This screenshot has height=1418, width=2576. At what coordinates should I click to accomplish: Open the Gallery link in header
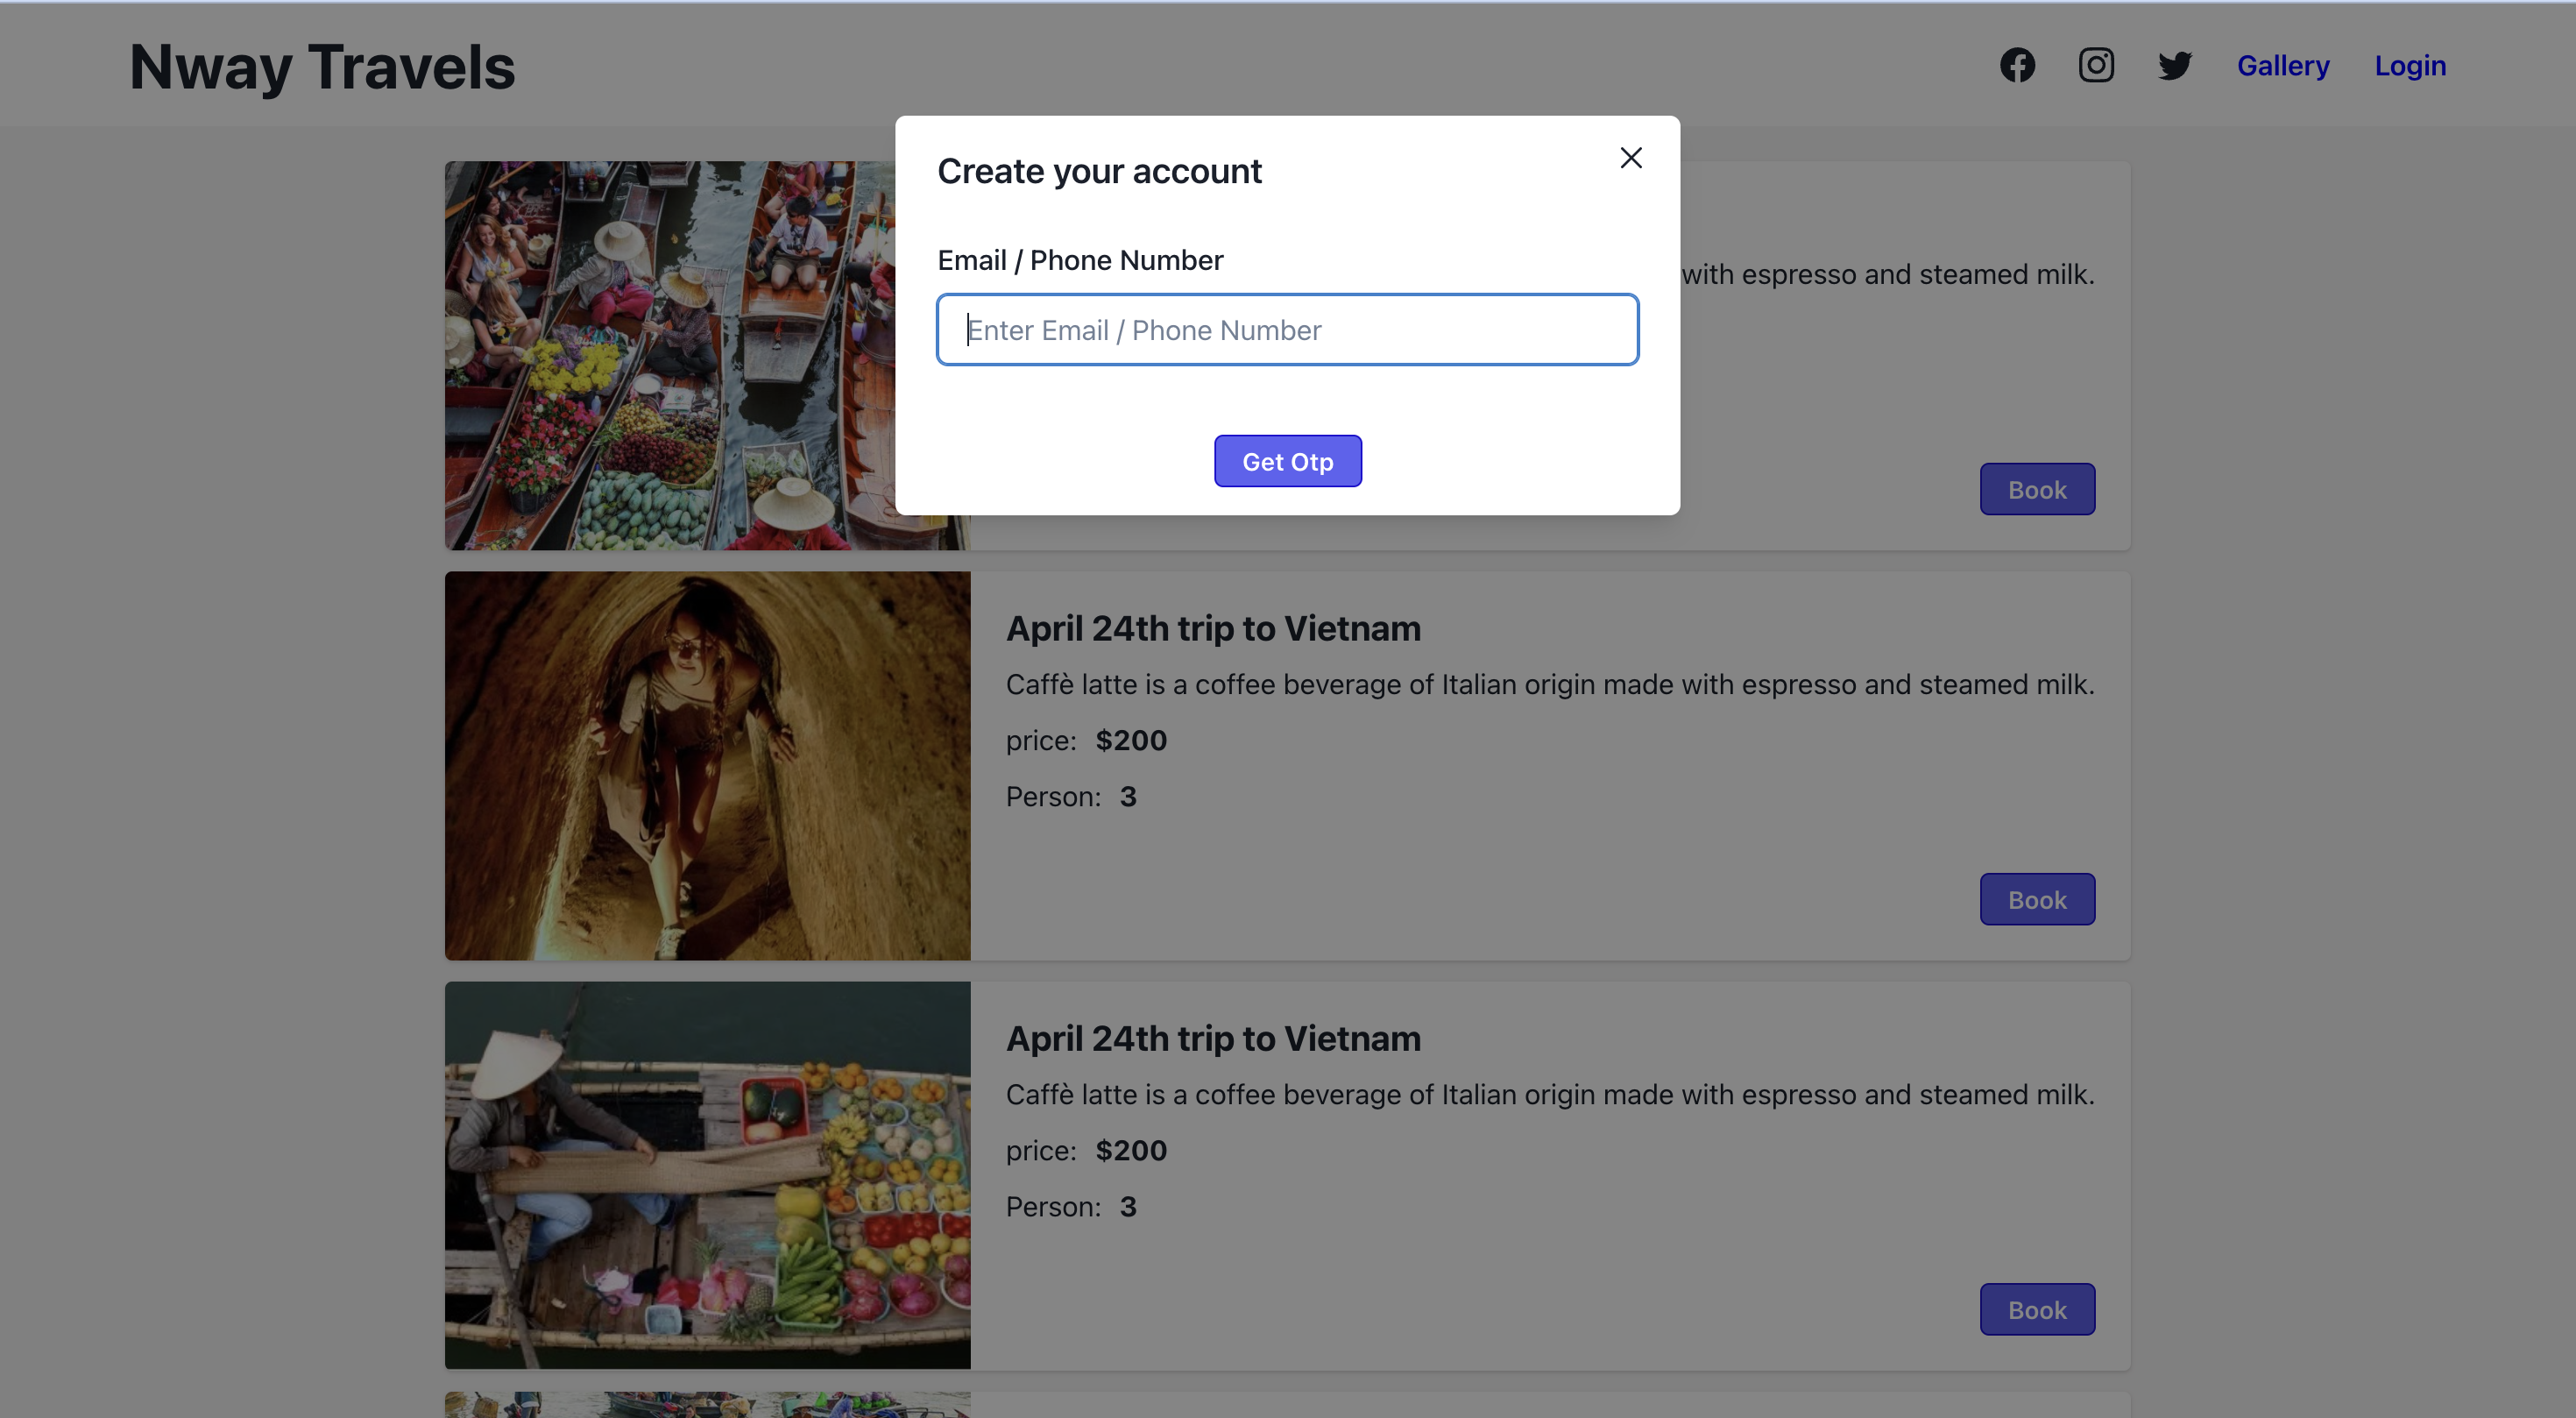tap(2282, 66)
